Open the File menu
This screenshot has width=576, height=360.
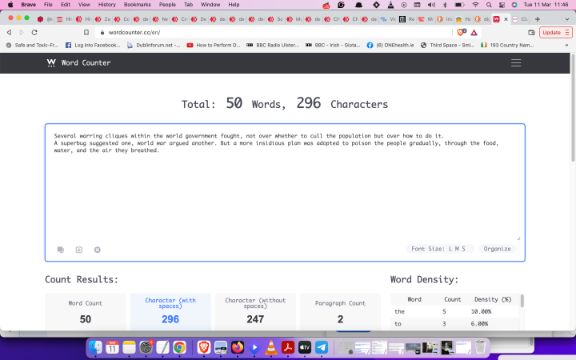pyautogui.click(x=48, y=5)
